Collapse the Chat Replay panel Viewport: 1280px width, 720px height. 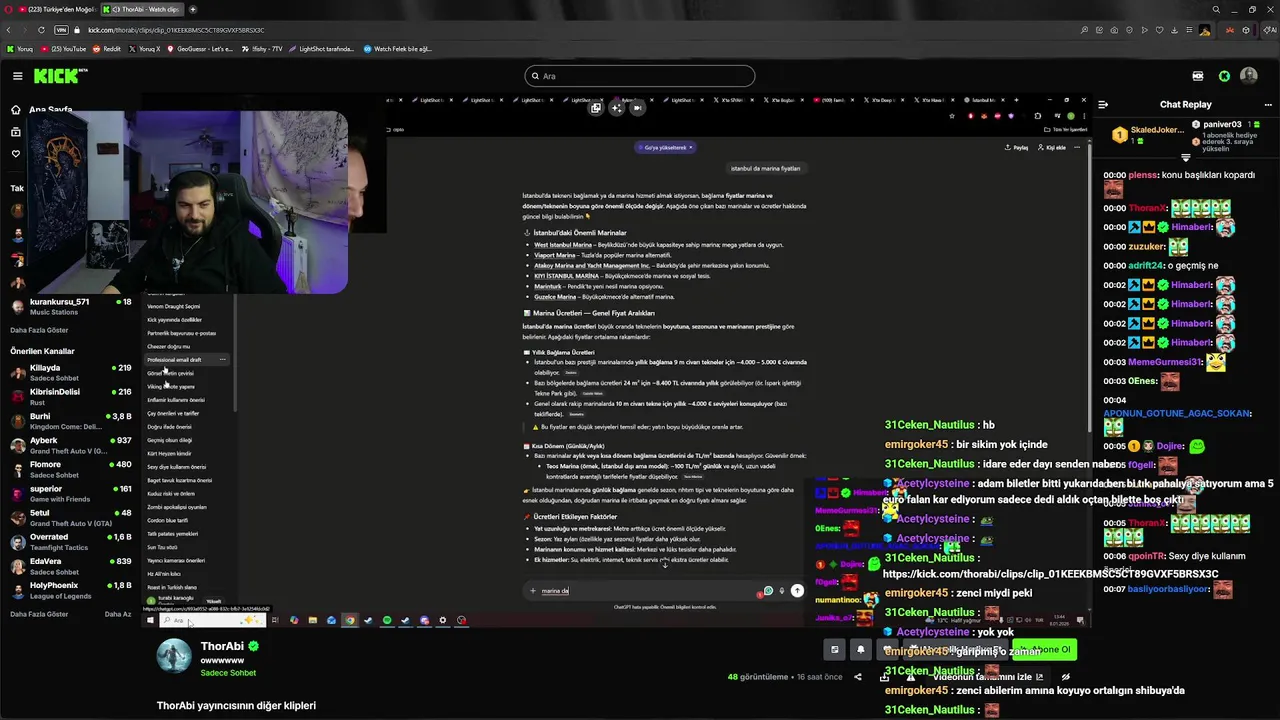coord(1103,104)
